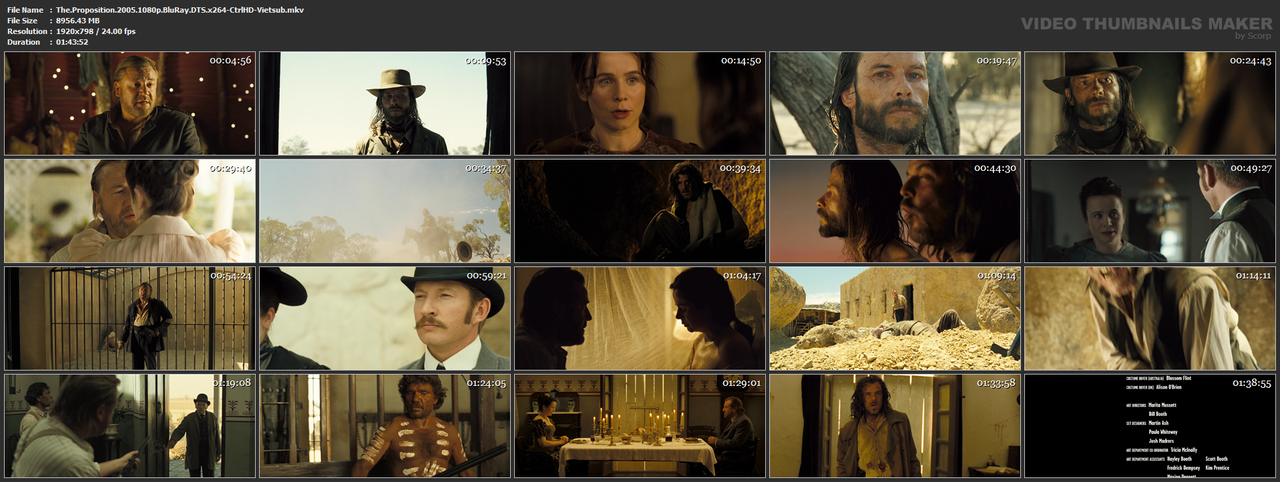Select the thumbnail stamped 00:09:53

[385, 103]
